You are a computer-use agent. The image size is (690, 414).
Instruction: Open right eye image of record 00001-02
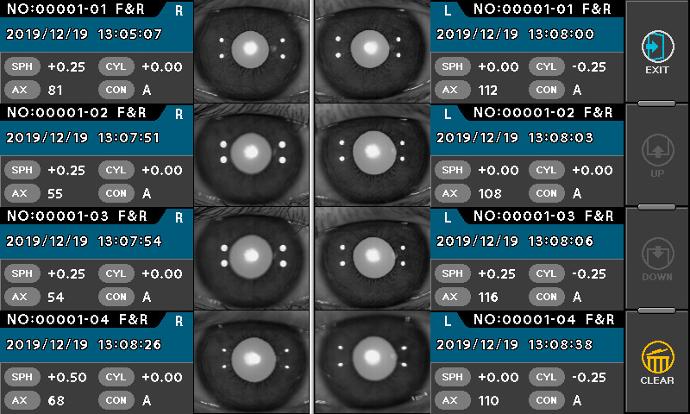(x=252, y=154)
